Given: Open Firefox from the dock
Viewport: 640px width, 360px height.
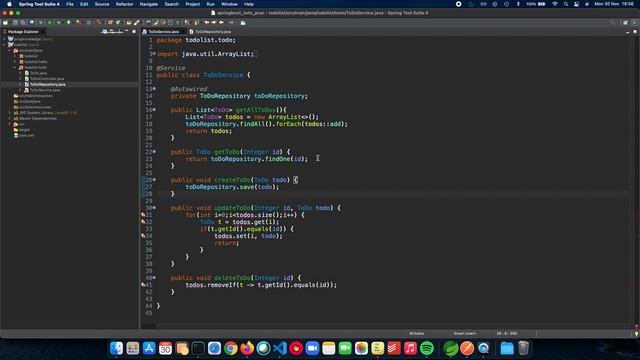Looking at the screenshot, I should click(x=247, y=348).
